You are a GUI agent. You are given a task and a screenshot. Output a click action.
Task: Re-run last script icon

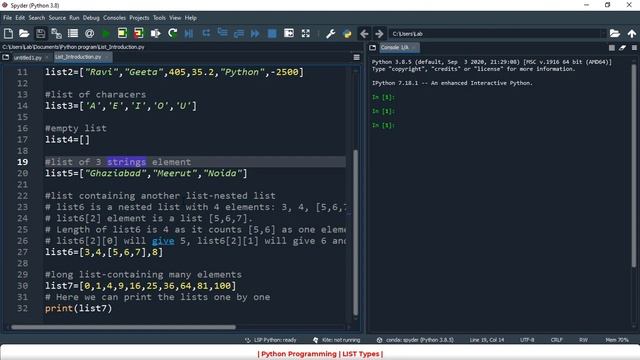173,33
